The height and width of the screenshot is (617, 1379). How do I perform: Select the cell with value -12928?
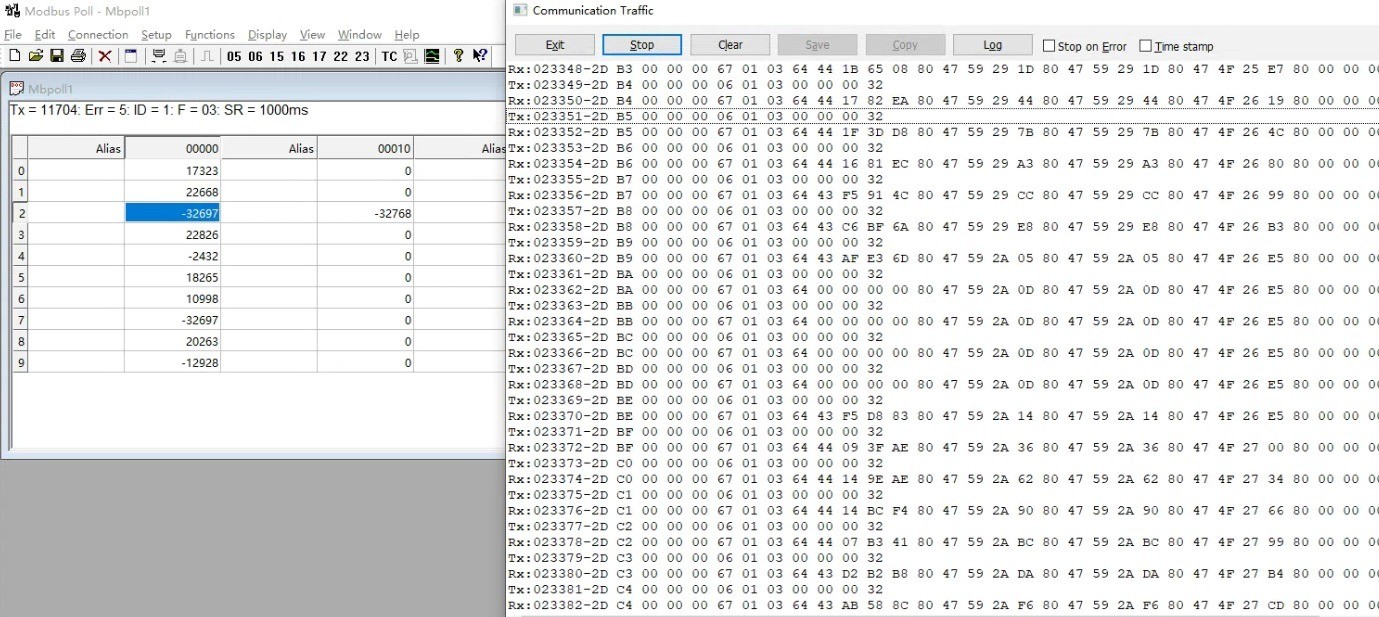172,363
